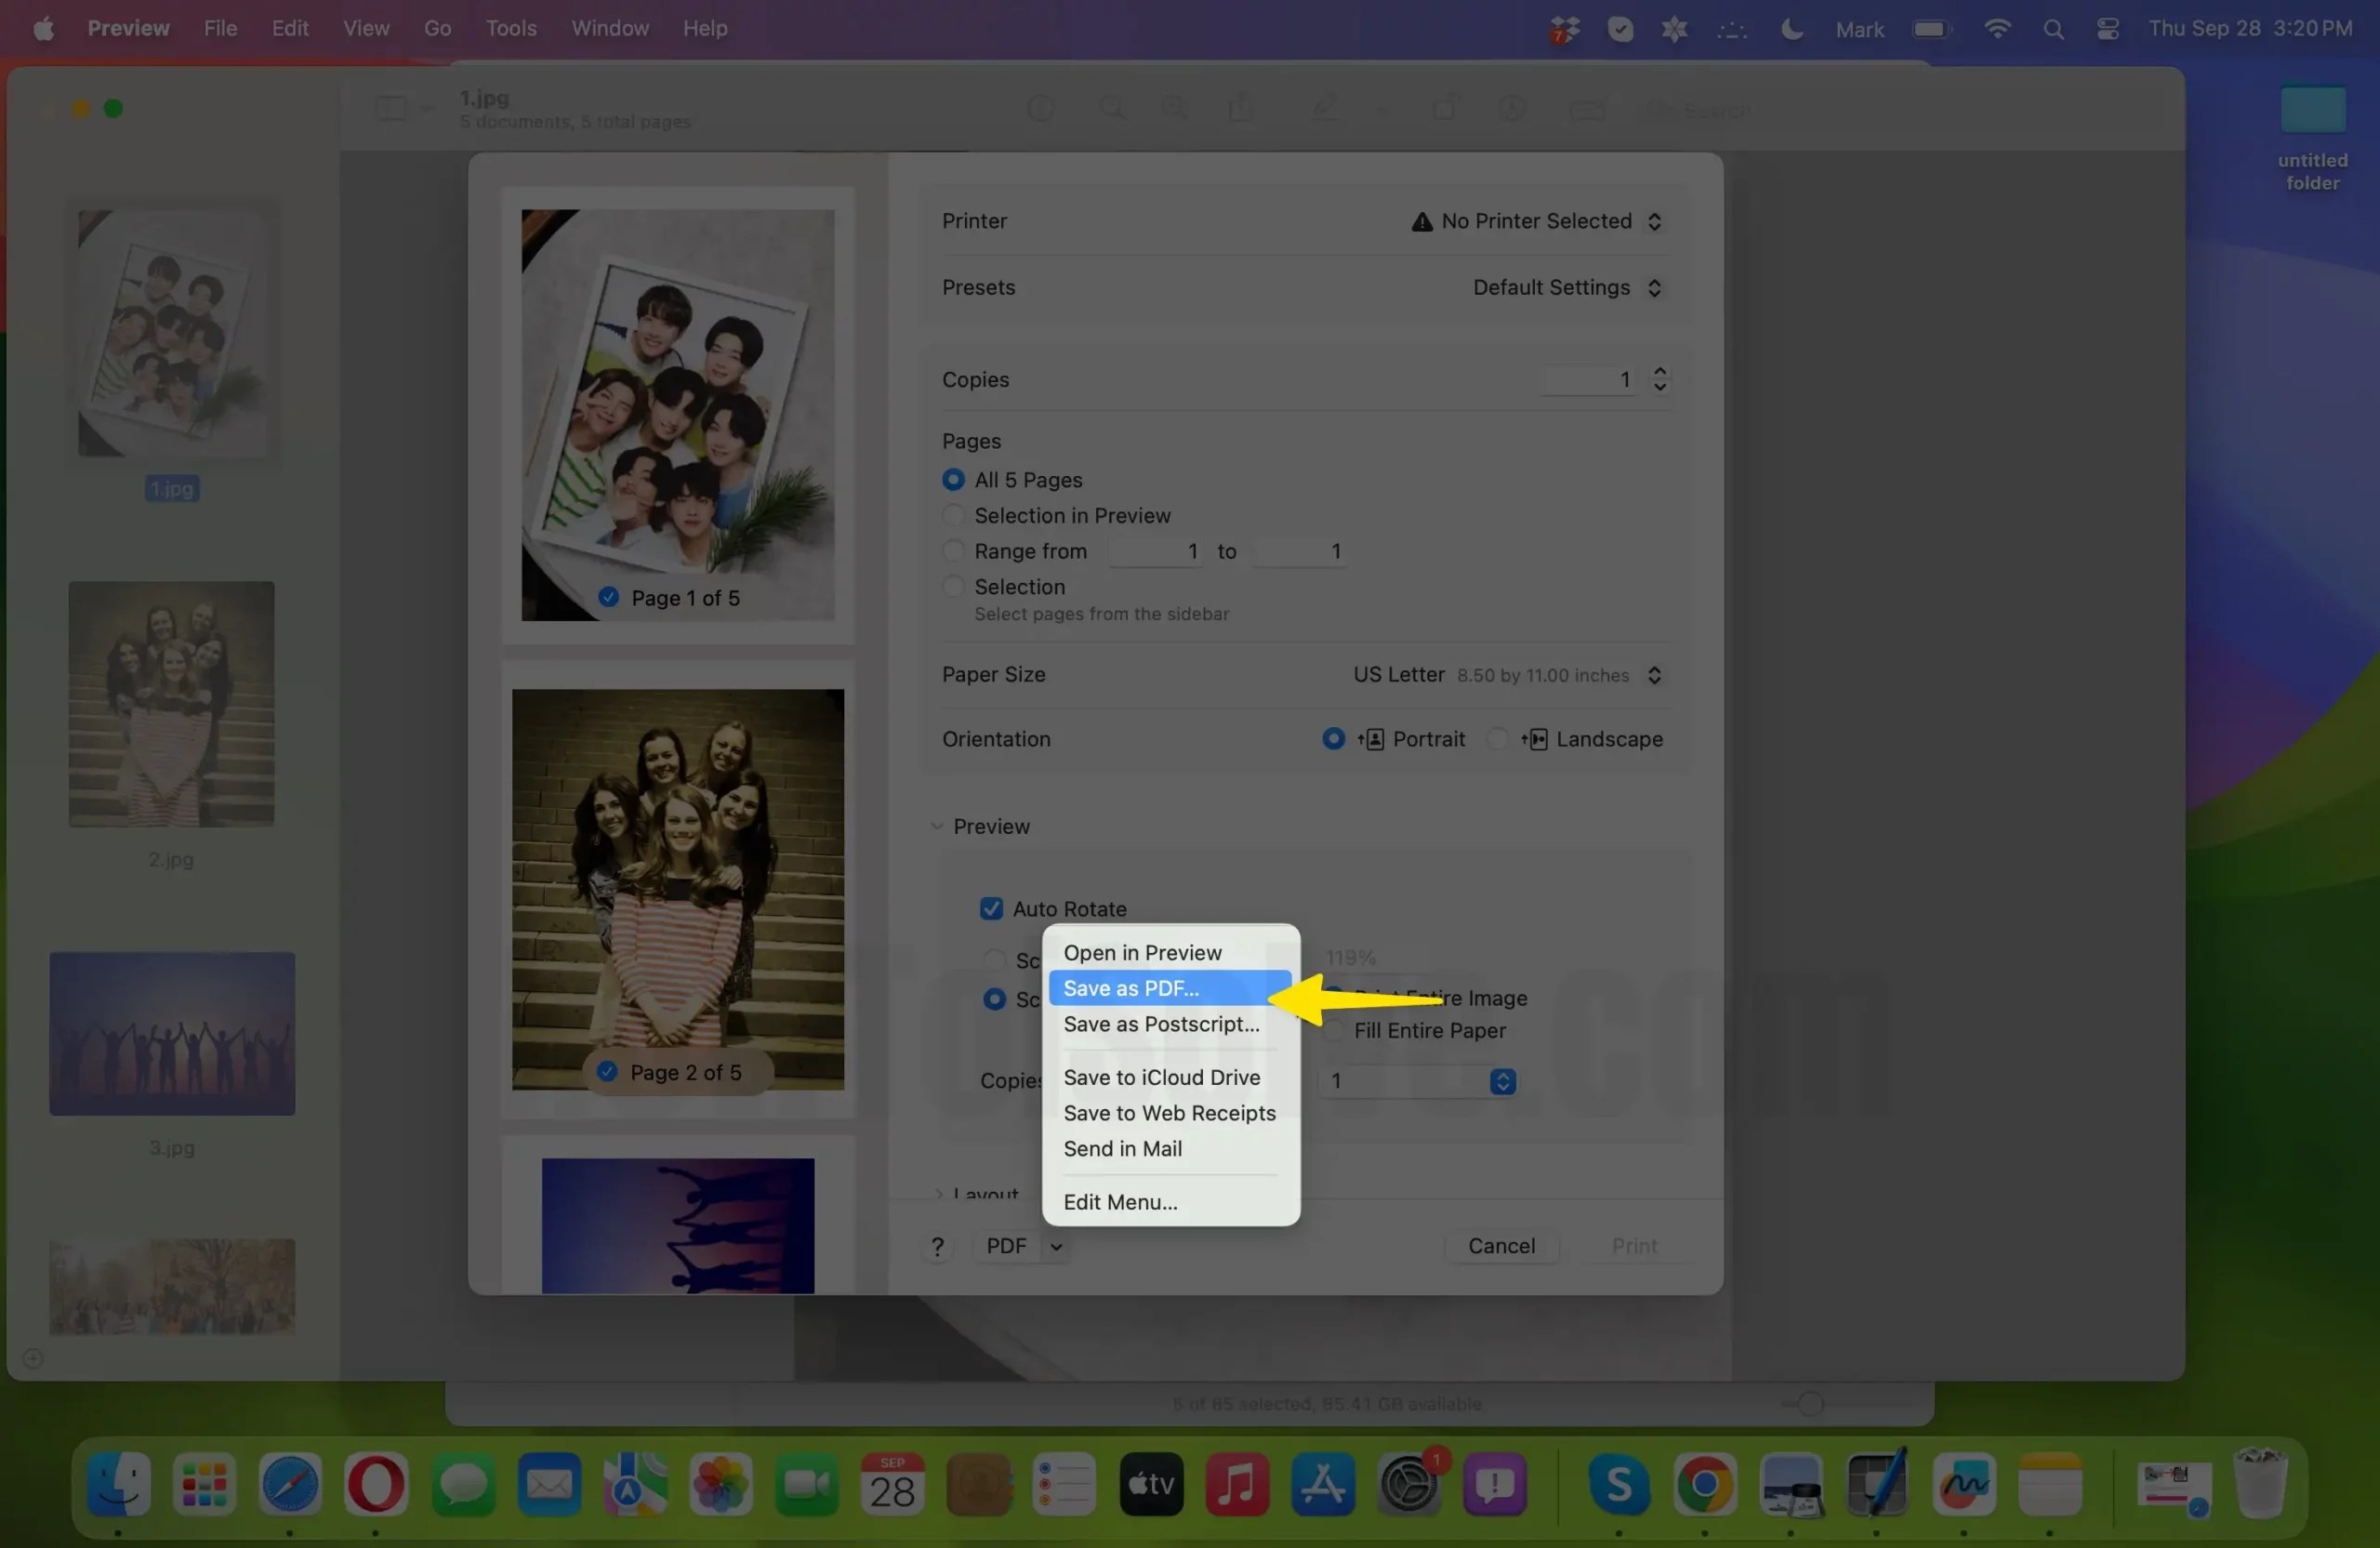This screenshot has width=2380, height=1548.
Task: Open Spotlight search from the menu bar
Action: [x=2053, y=28]
